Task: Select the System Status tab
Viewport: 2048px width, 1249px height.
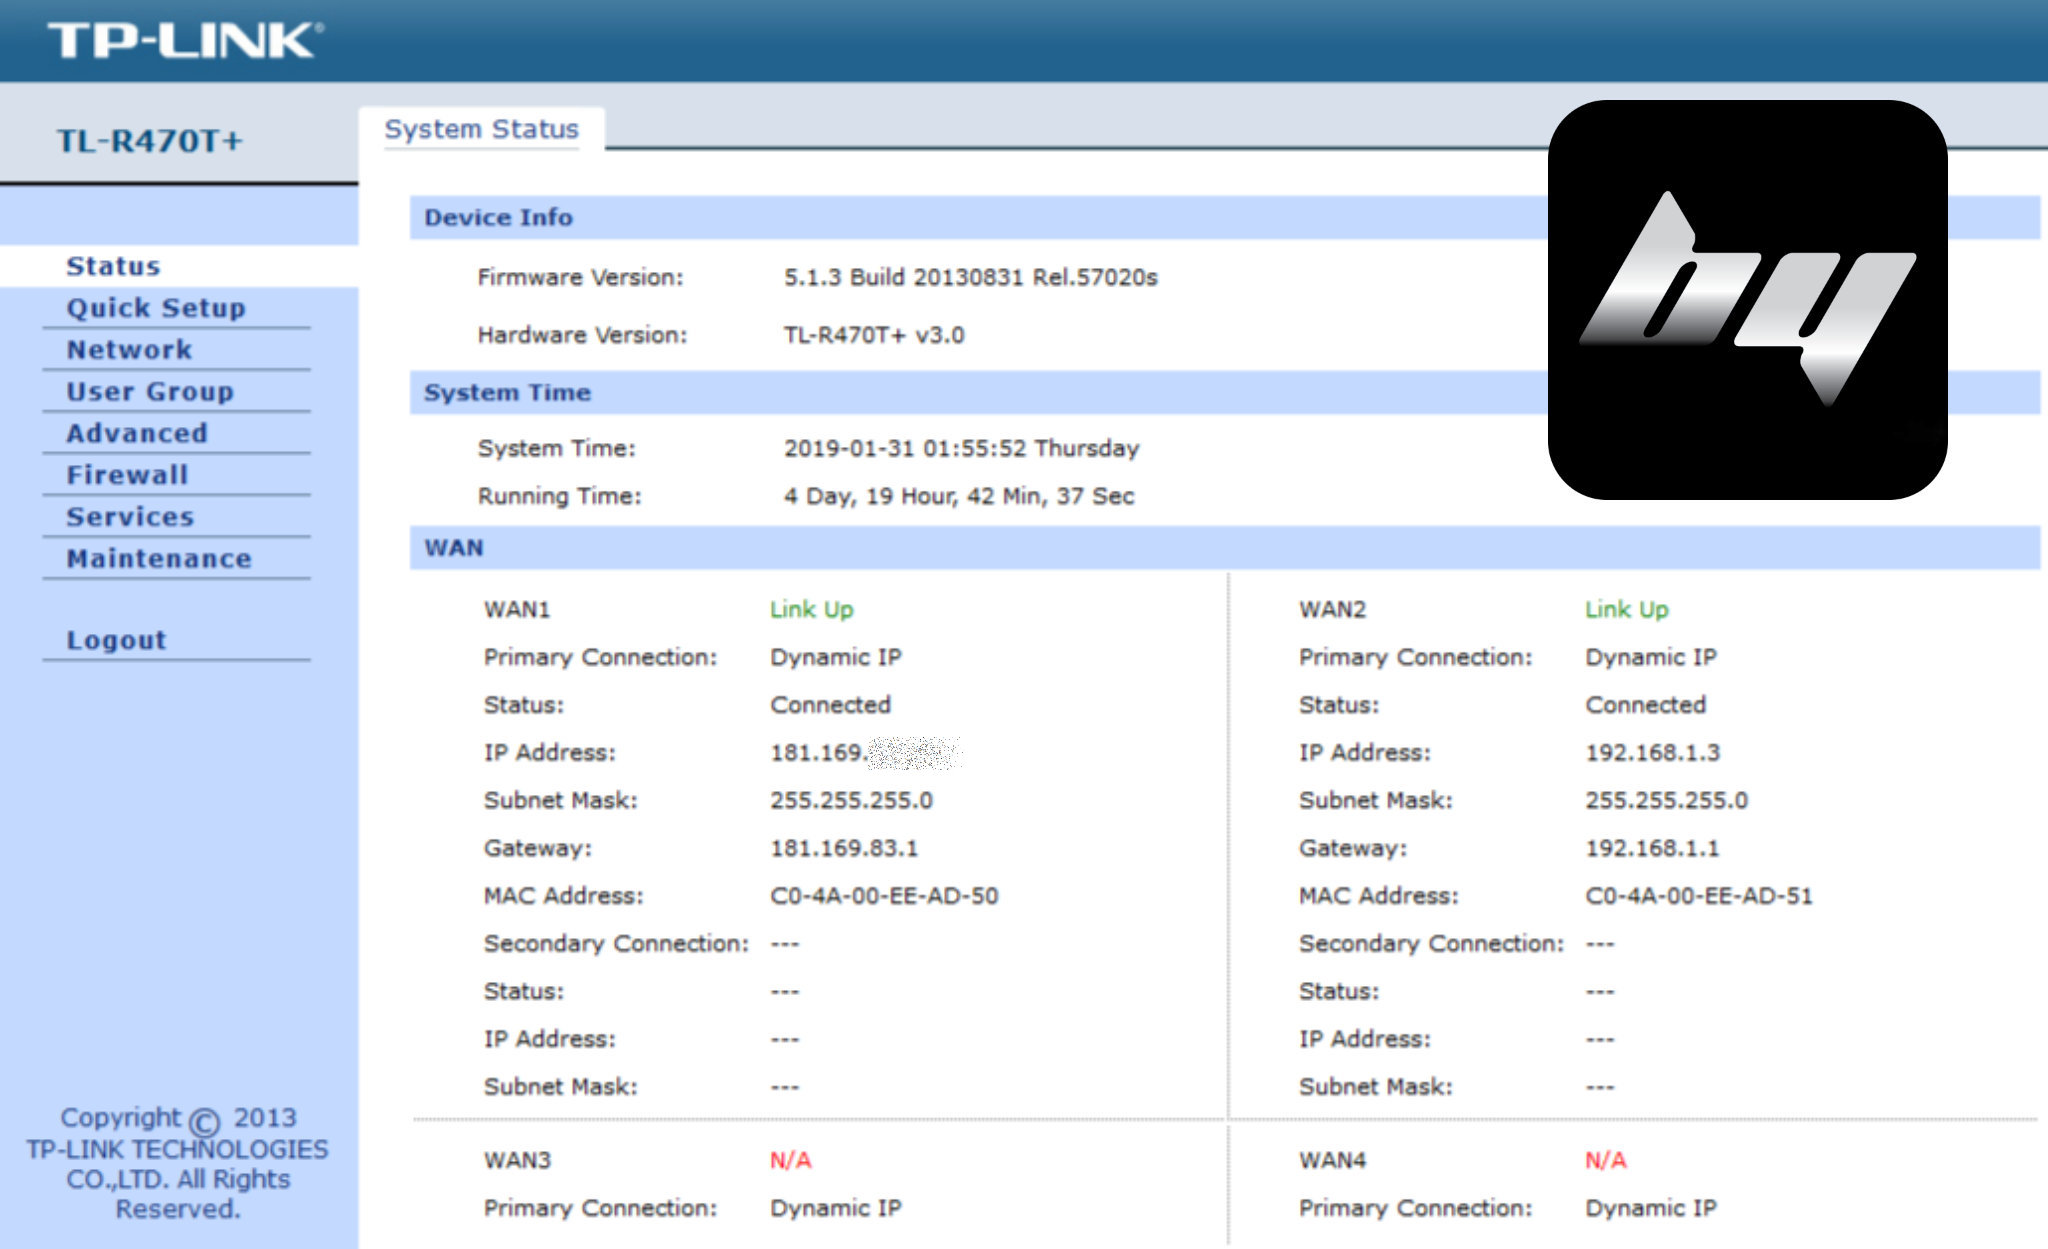Action: coord(481,129)
